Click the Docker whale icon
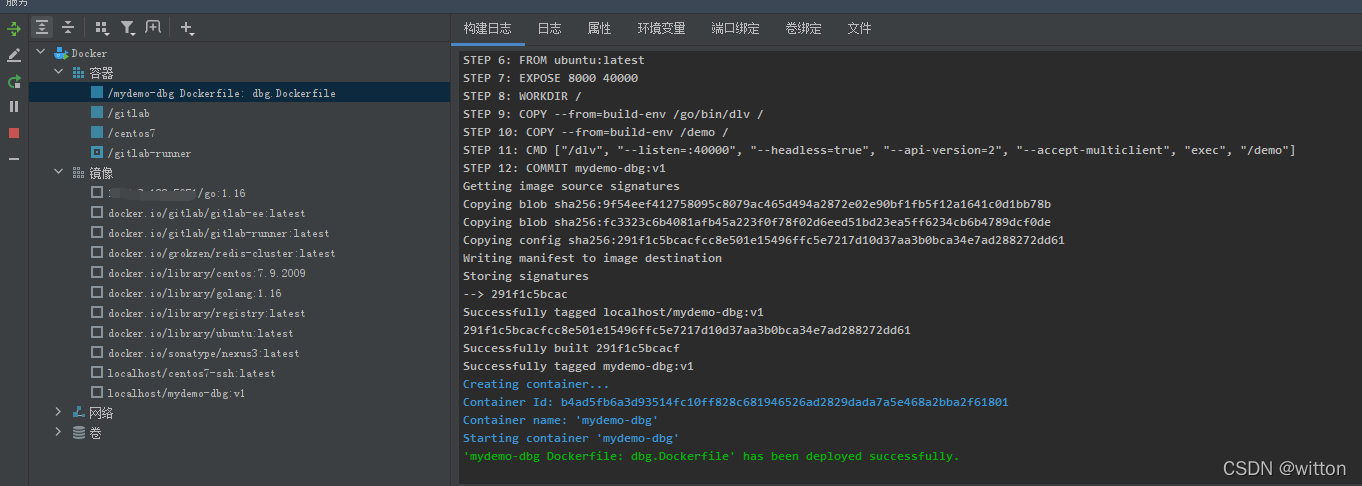This screenshot has width=1362, height=486. (60, 53)
